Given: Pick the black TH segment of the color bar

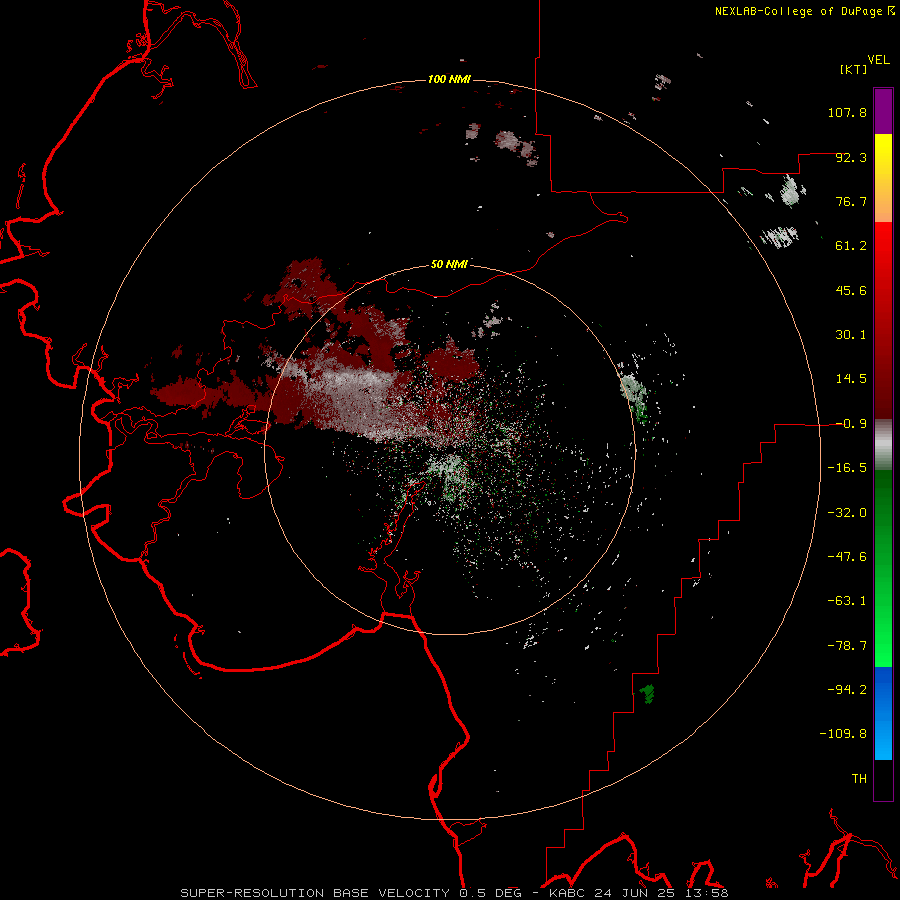Looking at the screenshot, I should [883, 779].
